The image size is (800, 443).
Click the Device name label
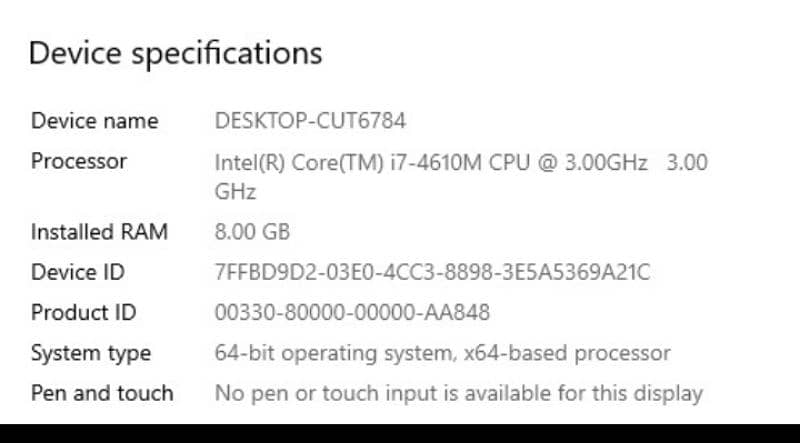tap(94, 121)
